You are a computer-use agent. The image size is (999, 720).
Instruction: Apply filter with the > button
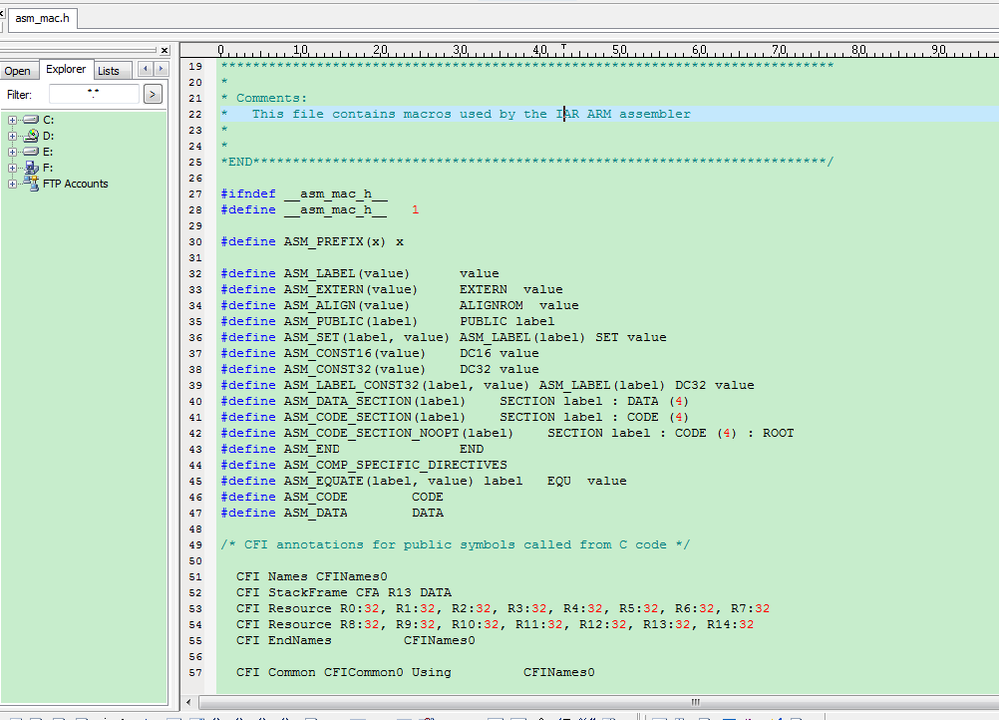coord(152,94)
